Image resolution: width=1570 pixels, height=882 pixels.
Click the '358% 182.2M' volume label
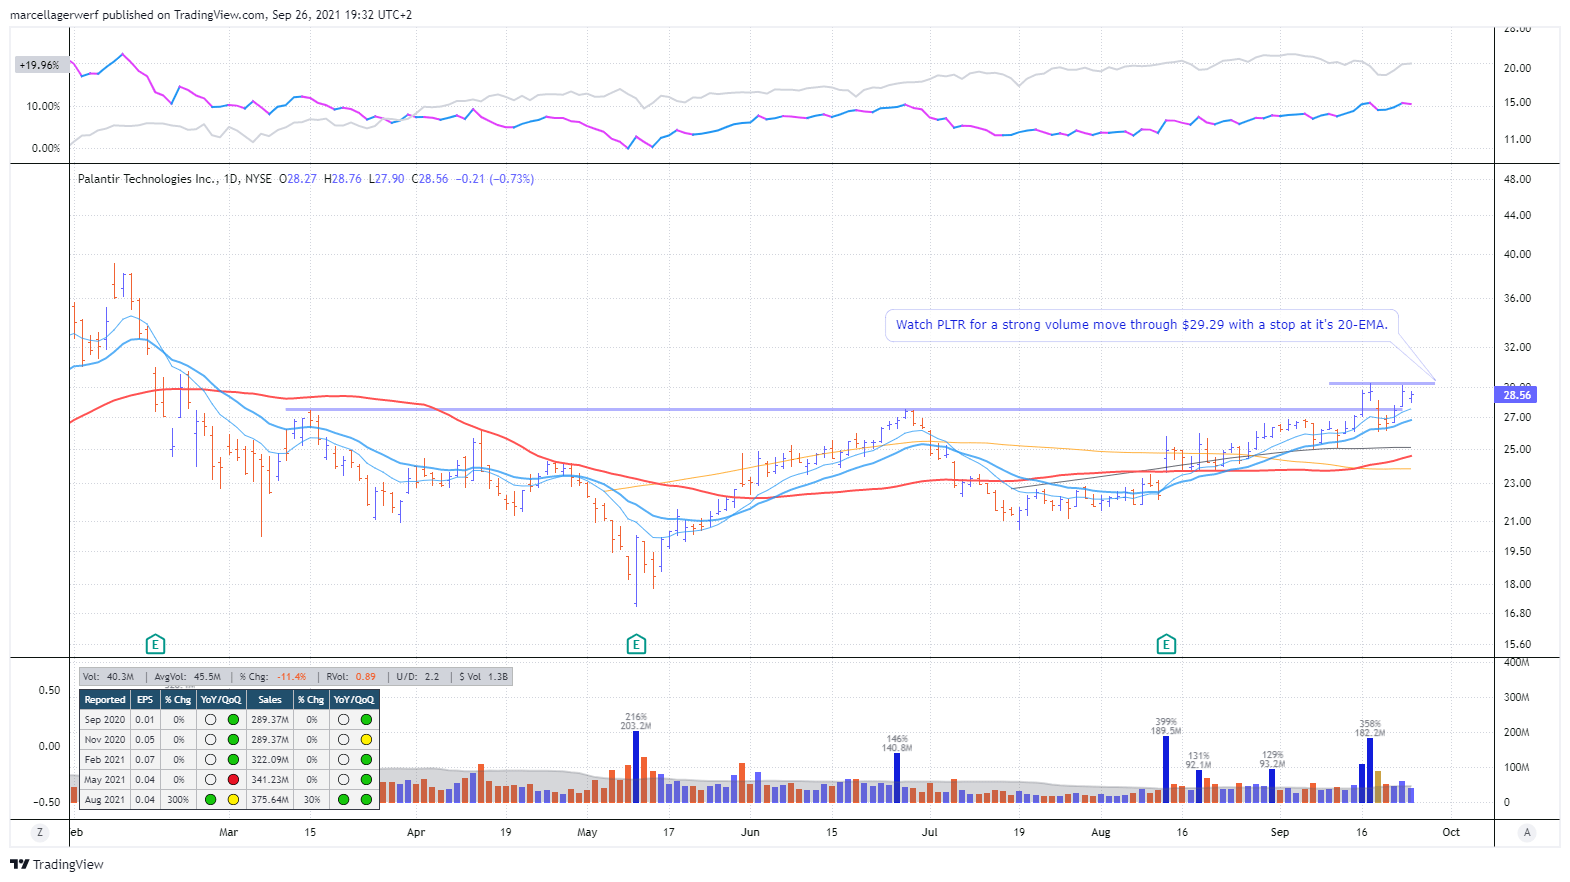(1370, 728)
